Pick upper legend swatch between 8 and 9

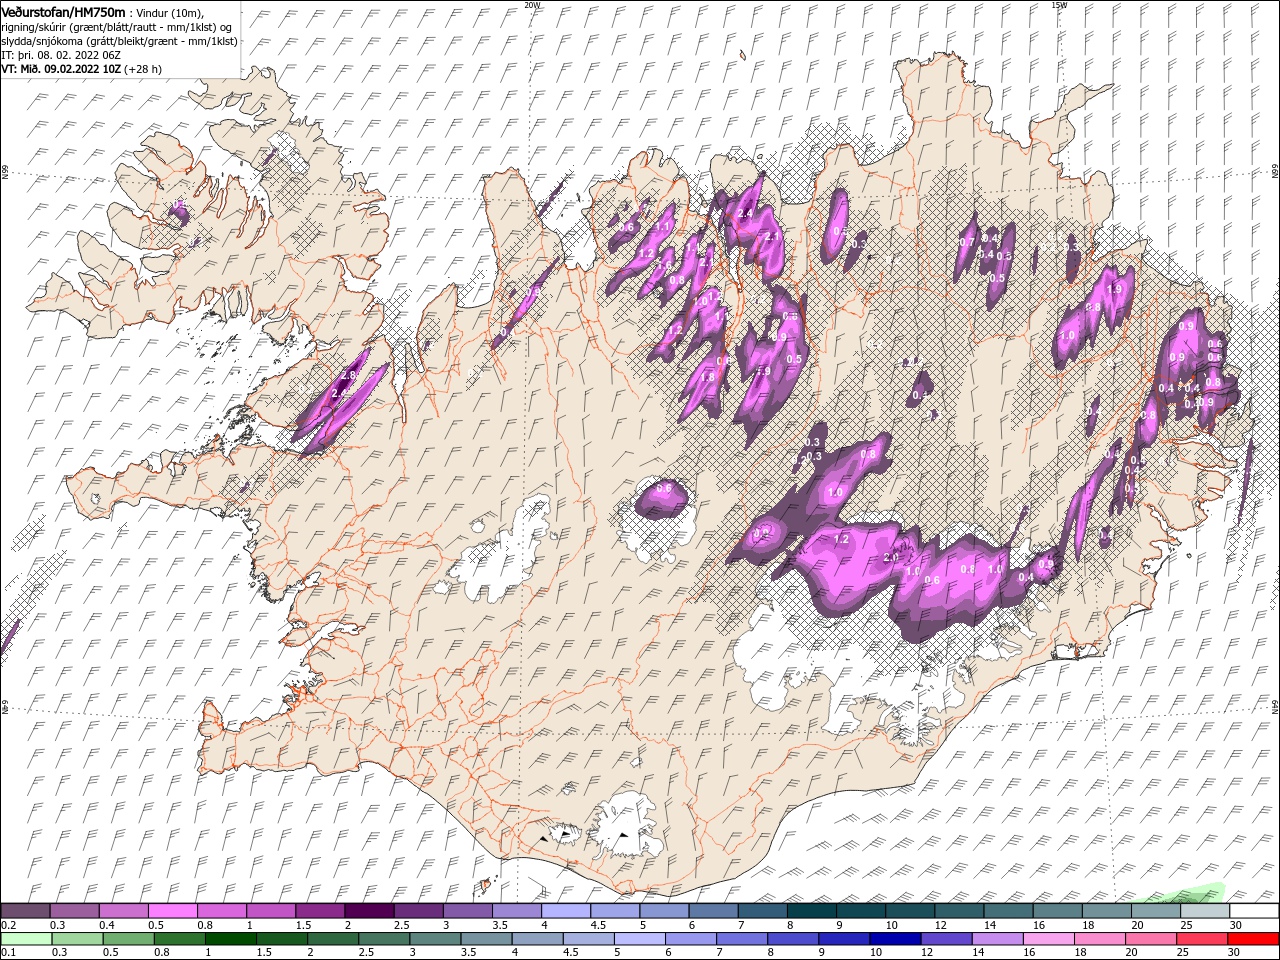click(811, 911)
